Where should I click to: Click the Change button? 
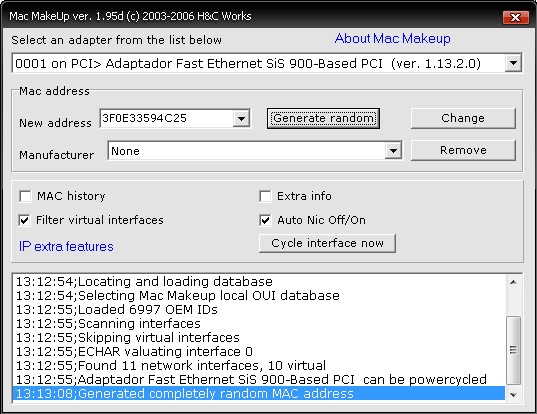463,118
